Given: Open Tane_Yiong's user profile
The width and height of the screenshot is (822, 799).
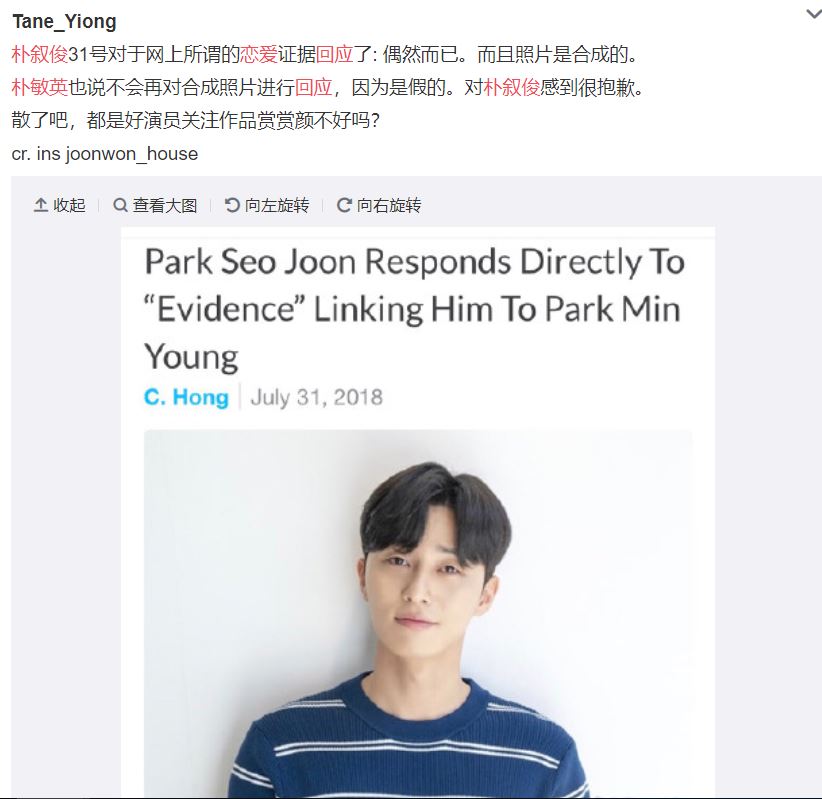Looking at the screenshot, I should pyautogui.click(x=64, y=21).
